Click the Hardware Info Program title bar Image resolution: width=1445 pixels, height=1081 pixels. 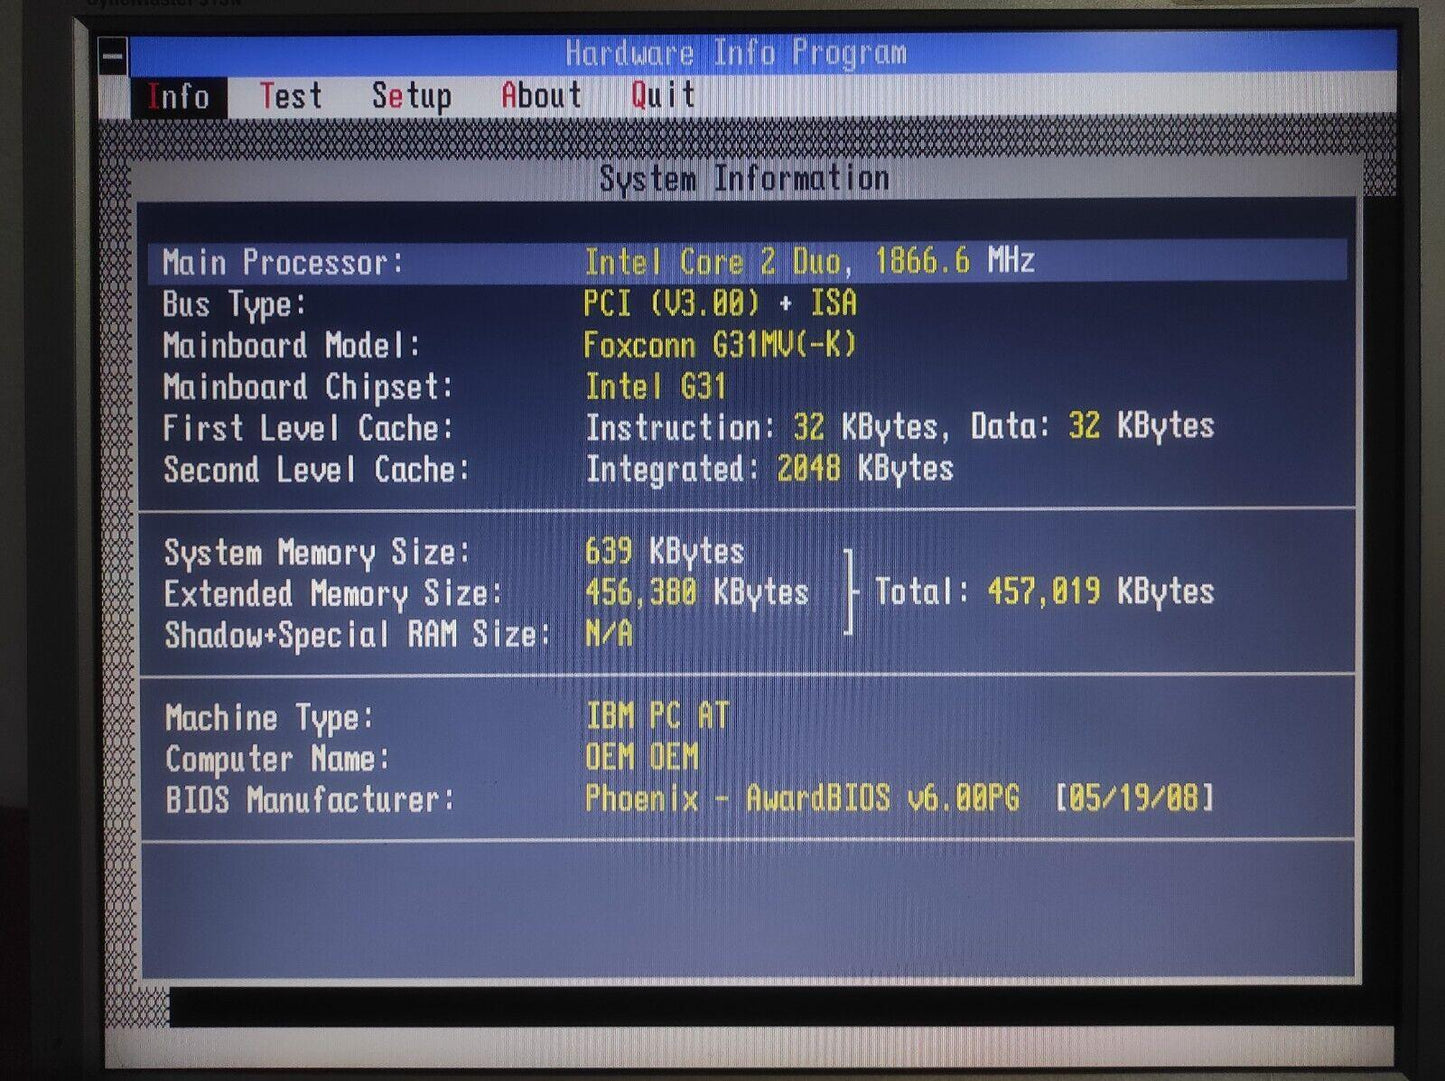click(x=736, y=53)
